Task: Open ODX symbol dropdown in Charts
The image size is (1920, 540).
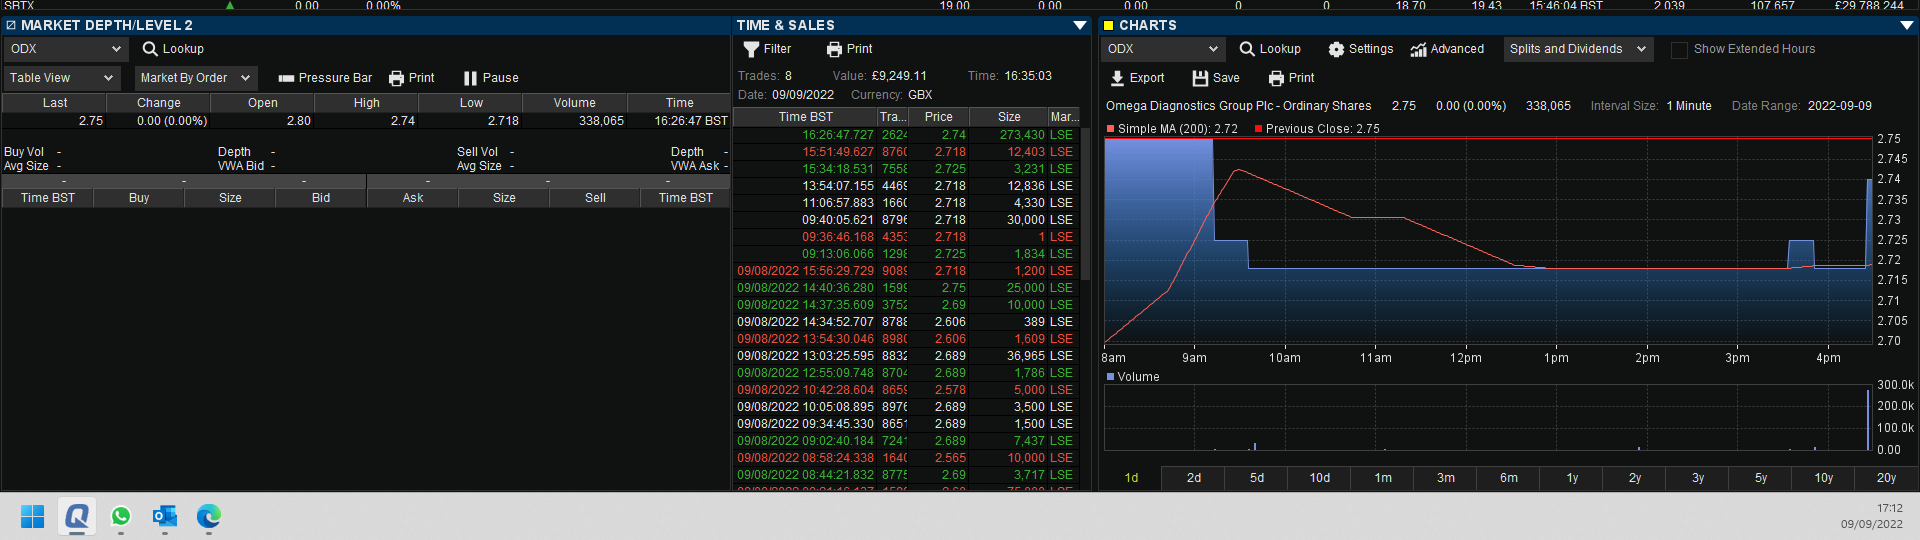Action: [1163, 49]
